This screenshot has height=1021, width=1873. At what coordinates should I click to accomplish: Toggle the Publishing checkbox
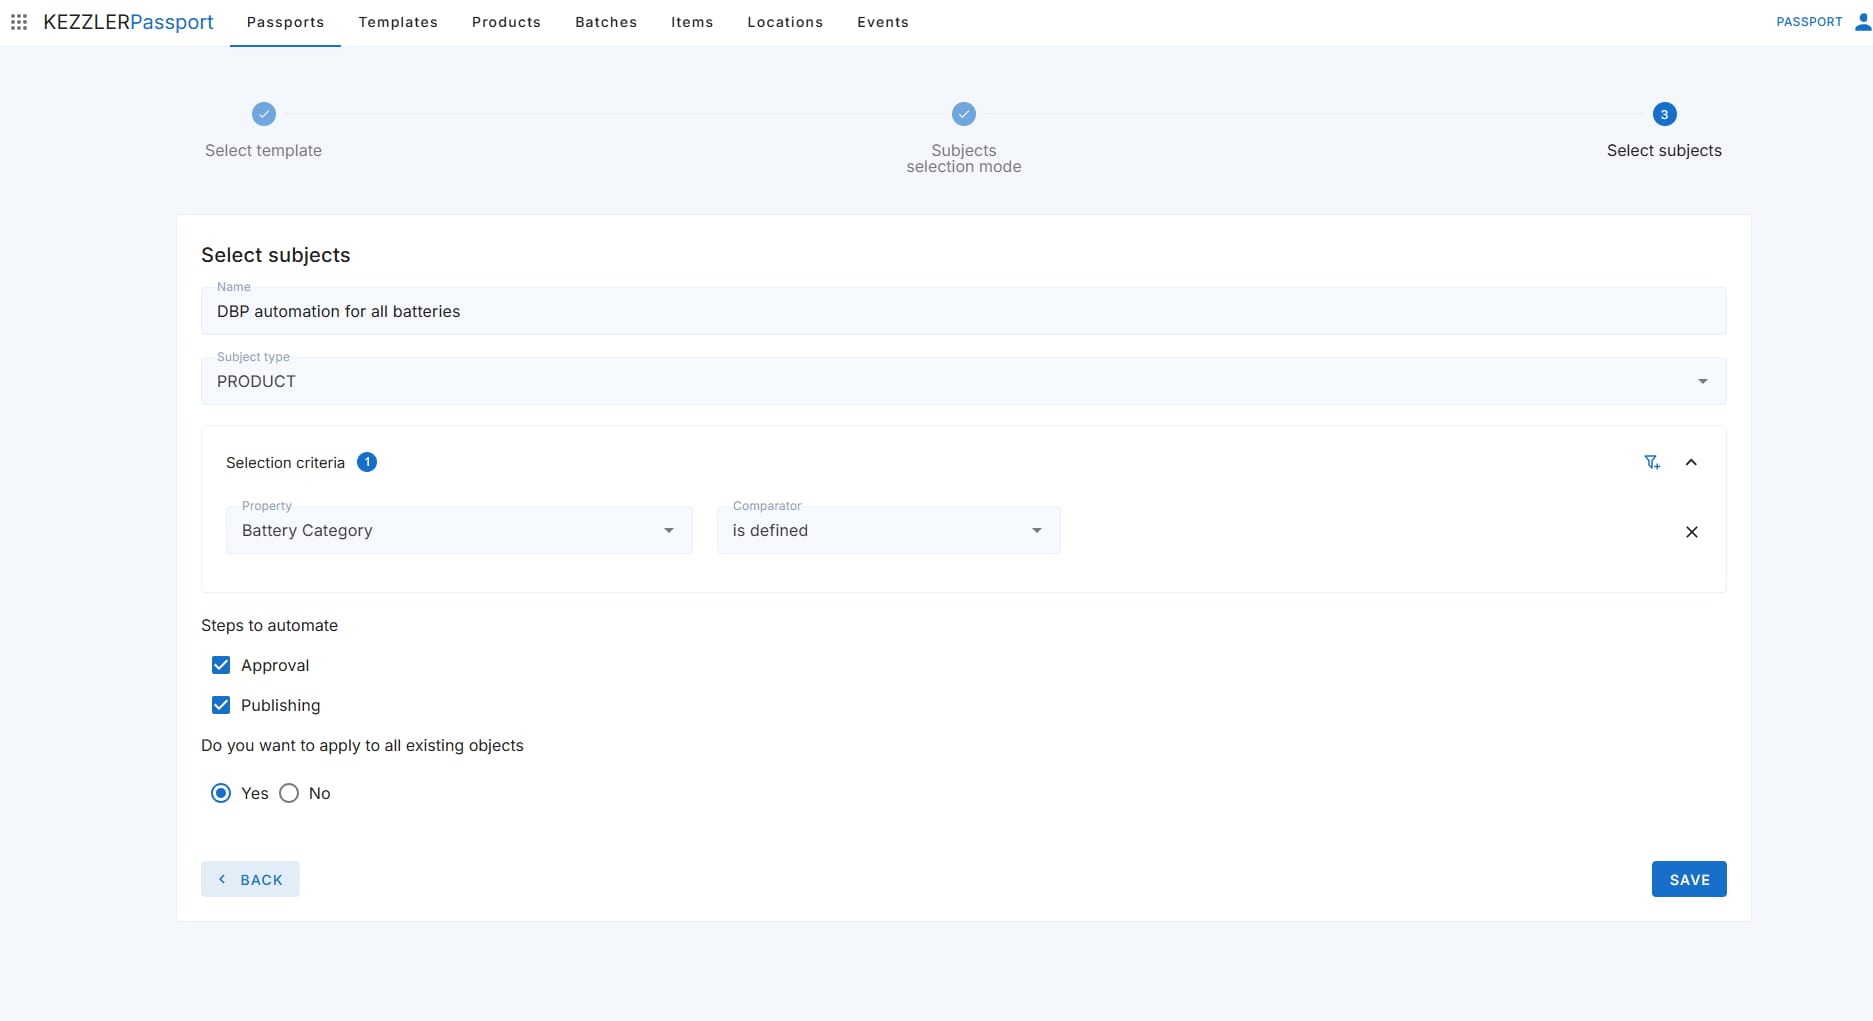[221, 705]
